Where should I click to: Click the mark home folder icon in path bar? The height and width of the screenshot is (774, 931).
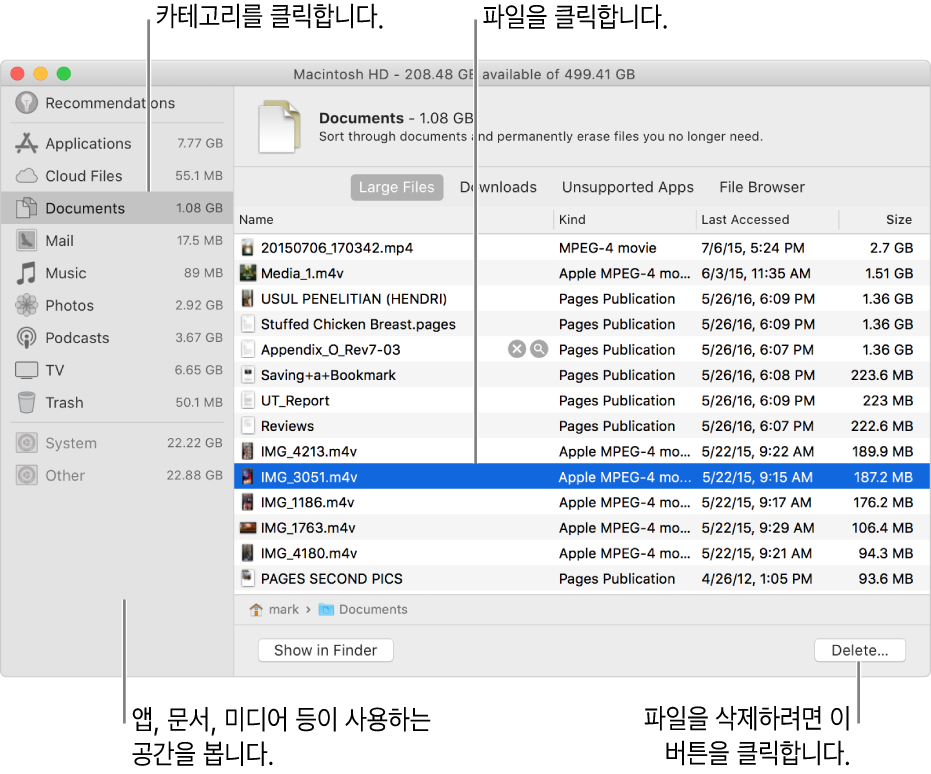coord(256,610)
